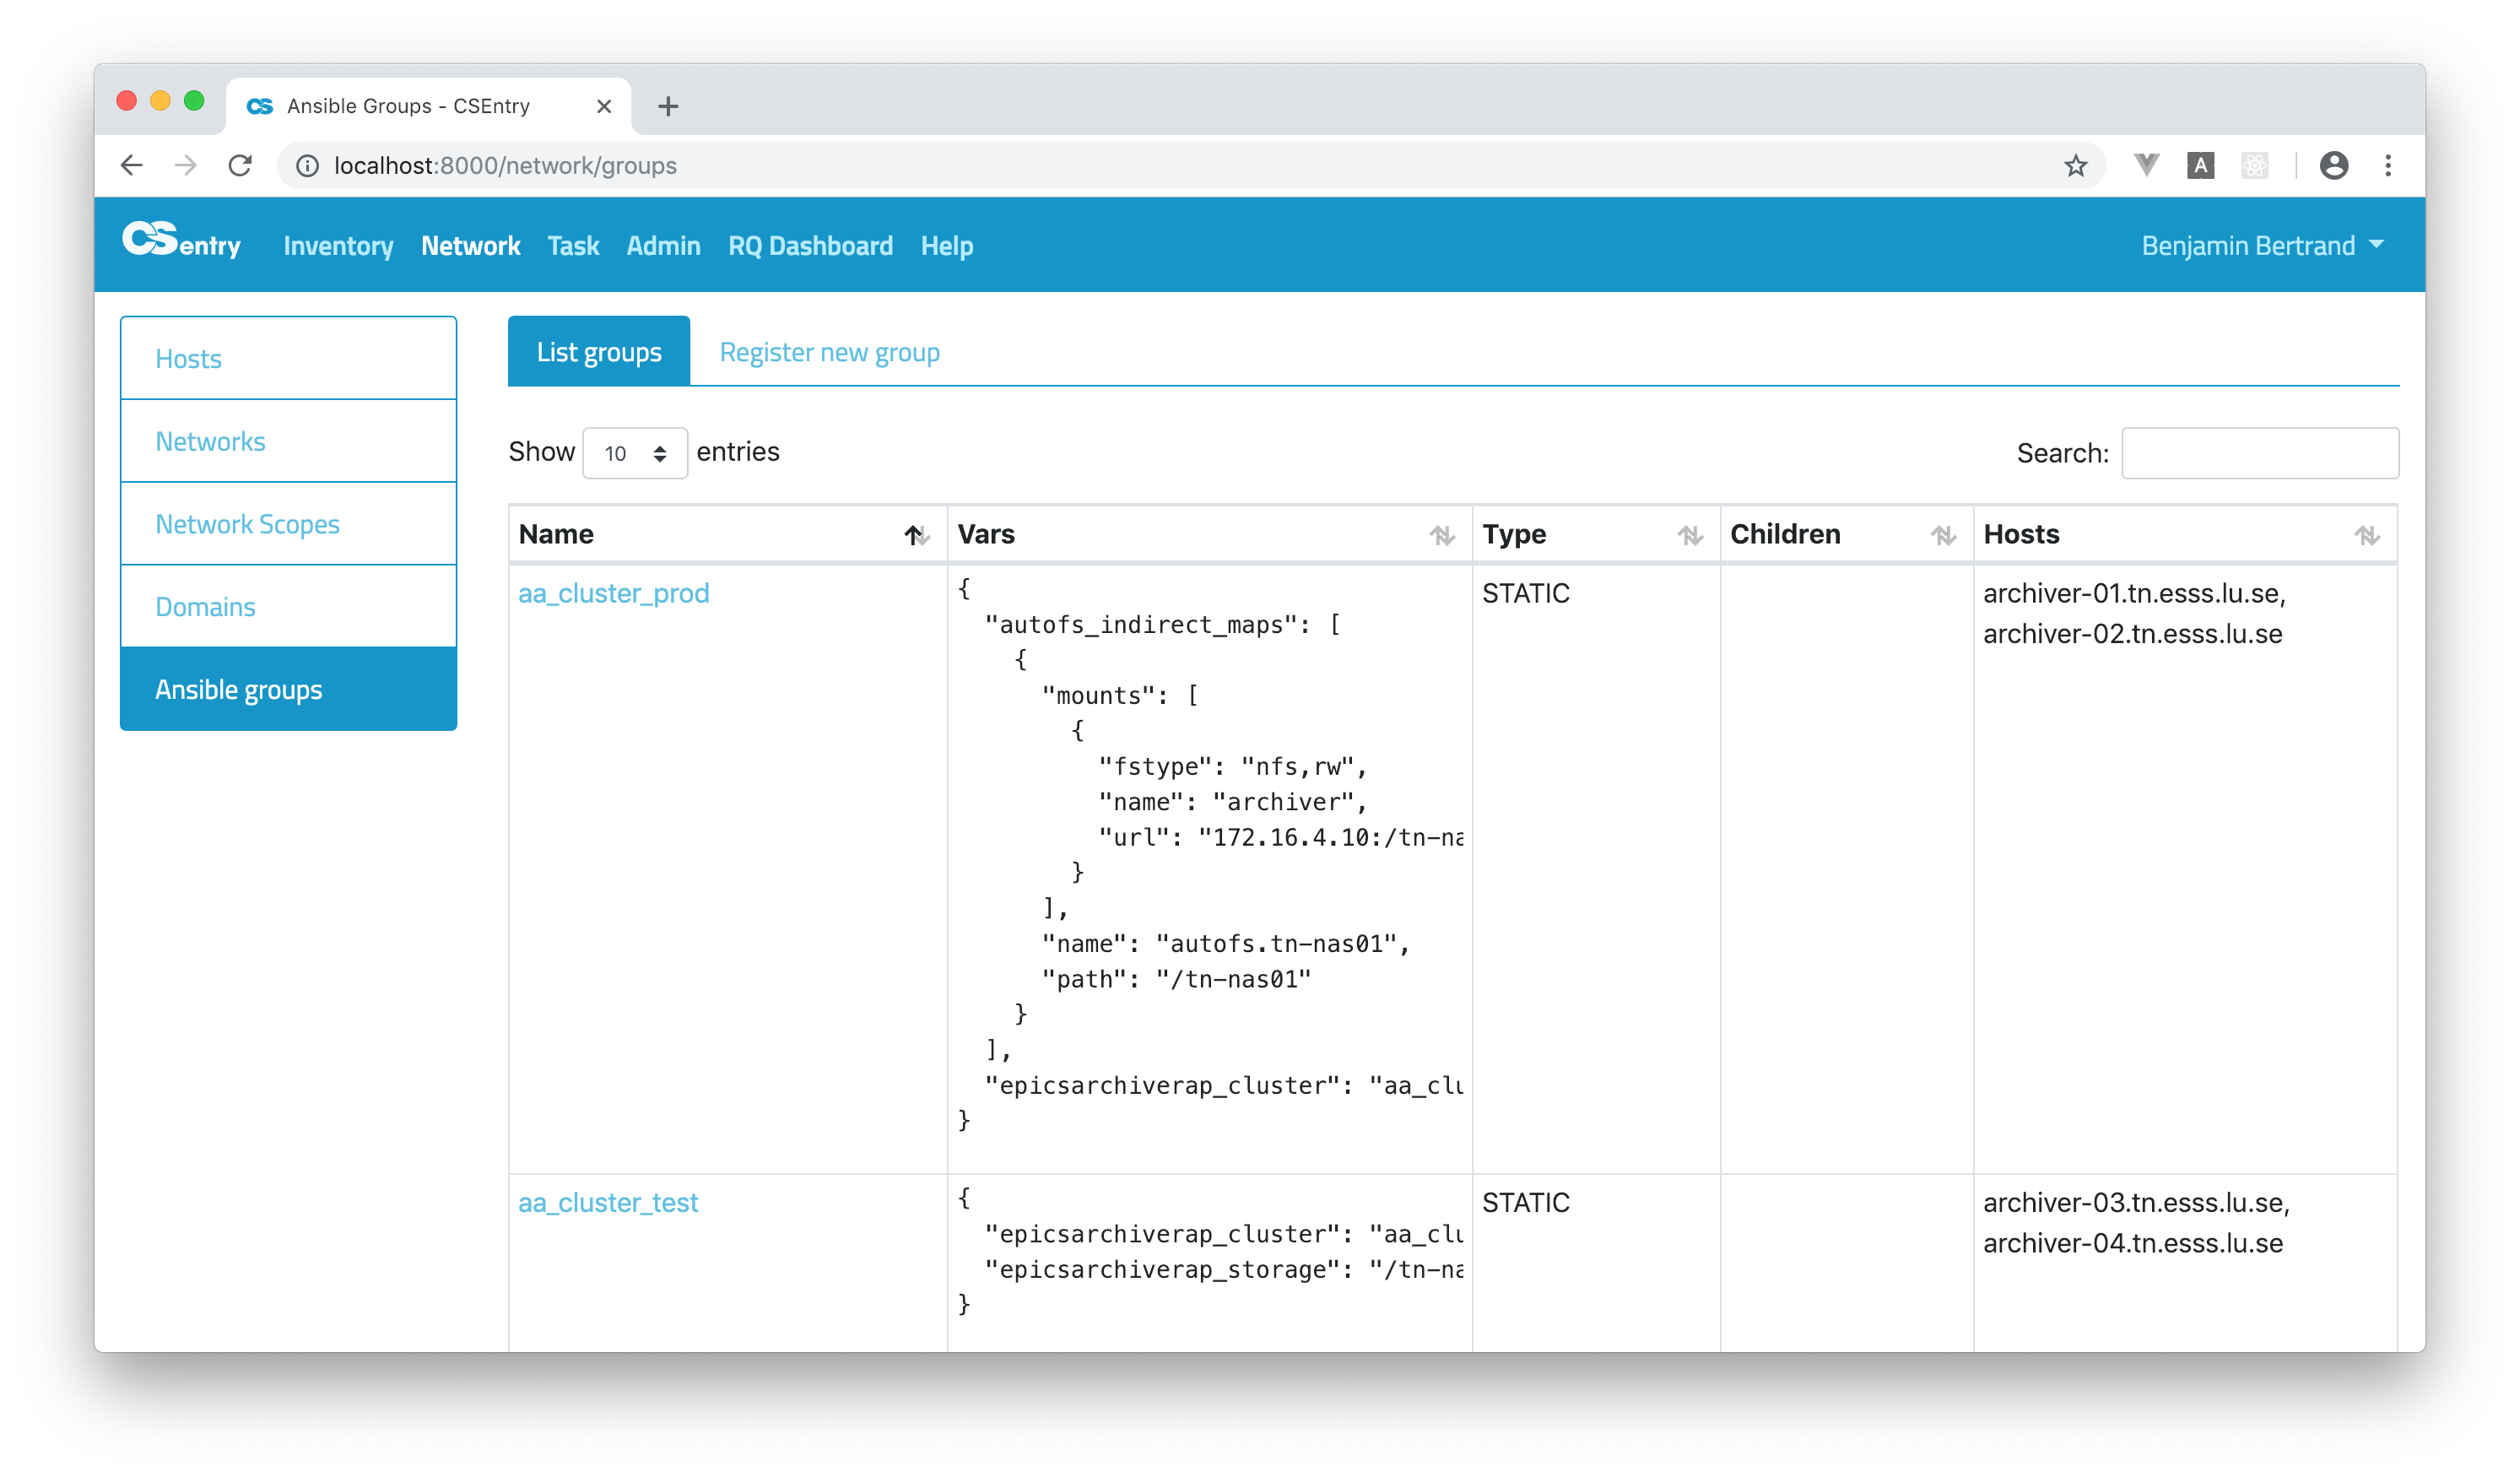2520x1477 pixels.
Task: Open Network Scopes from the sidebar
Action: point(246,523)
